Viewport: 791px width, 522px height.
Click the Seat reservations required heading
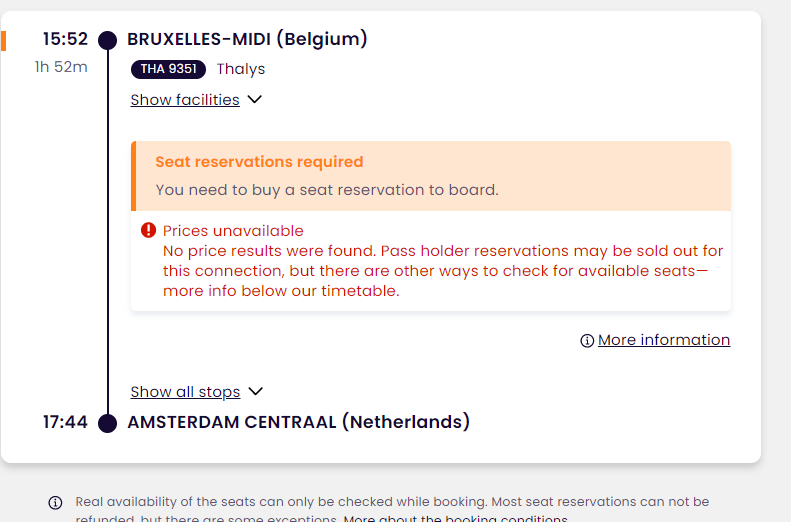tap(259, 162)
